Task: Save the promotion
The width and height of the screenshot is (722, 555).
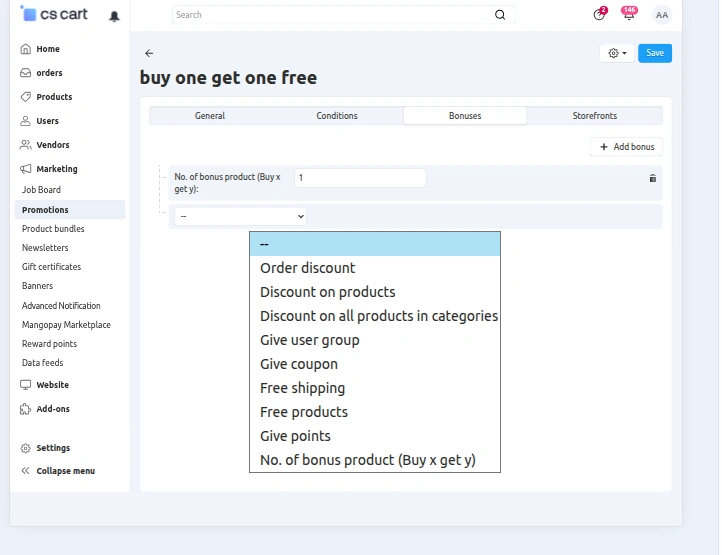Action: pyautogui.click(x=655, y=53)
